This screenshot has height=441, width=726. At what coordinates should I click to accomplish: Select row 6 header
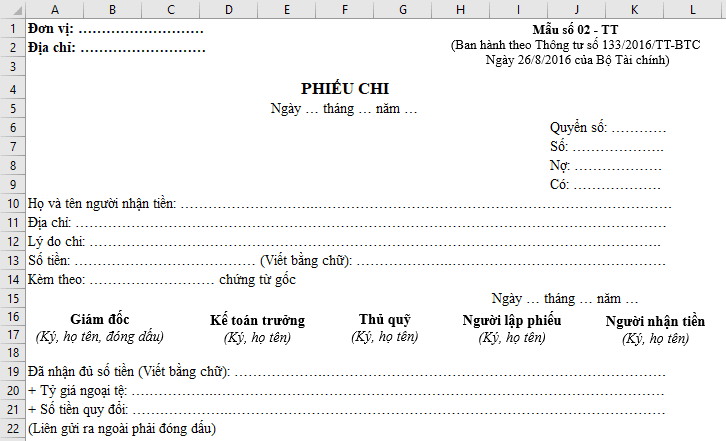[13, 127]
